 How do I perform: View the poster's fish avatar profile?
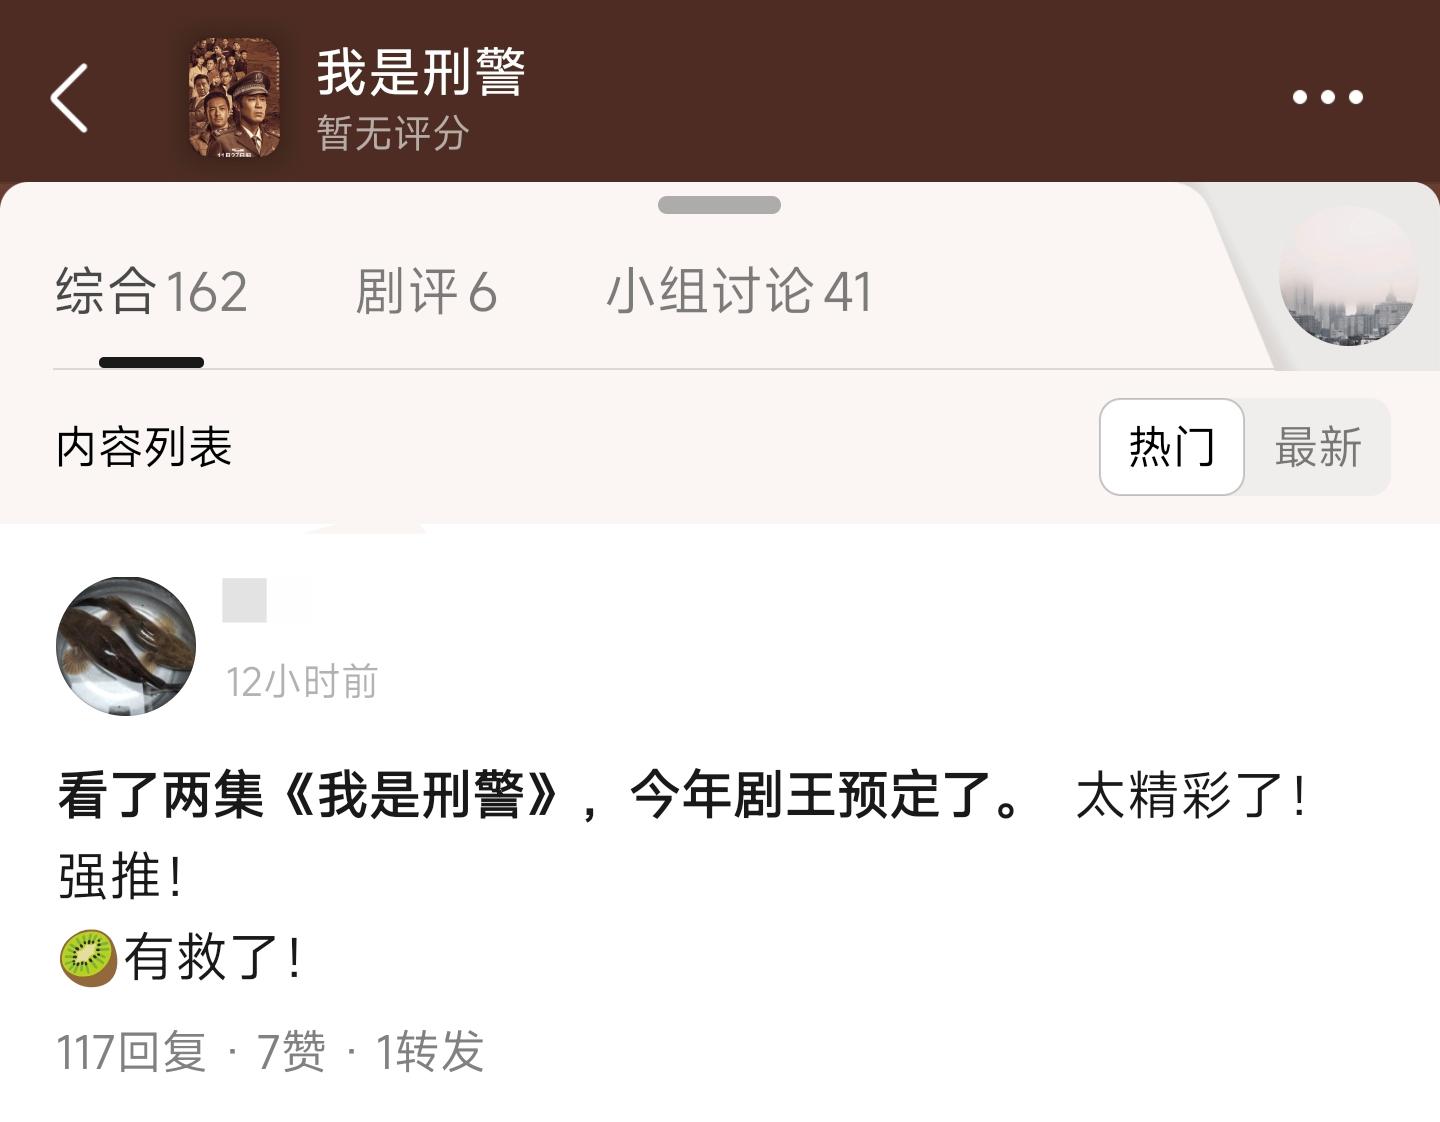coord(126,646)
